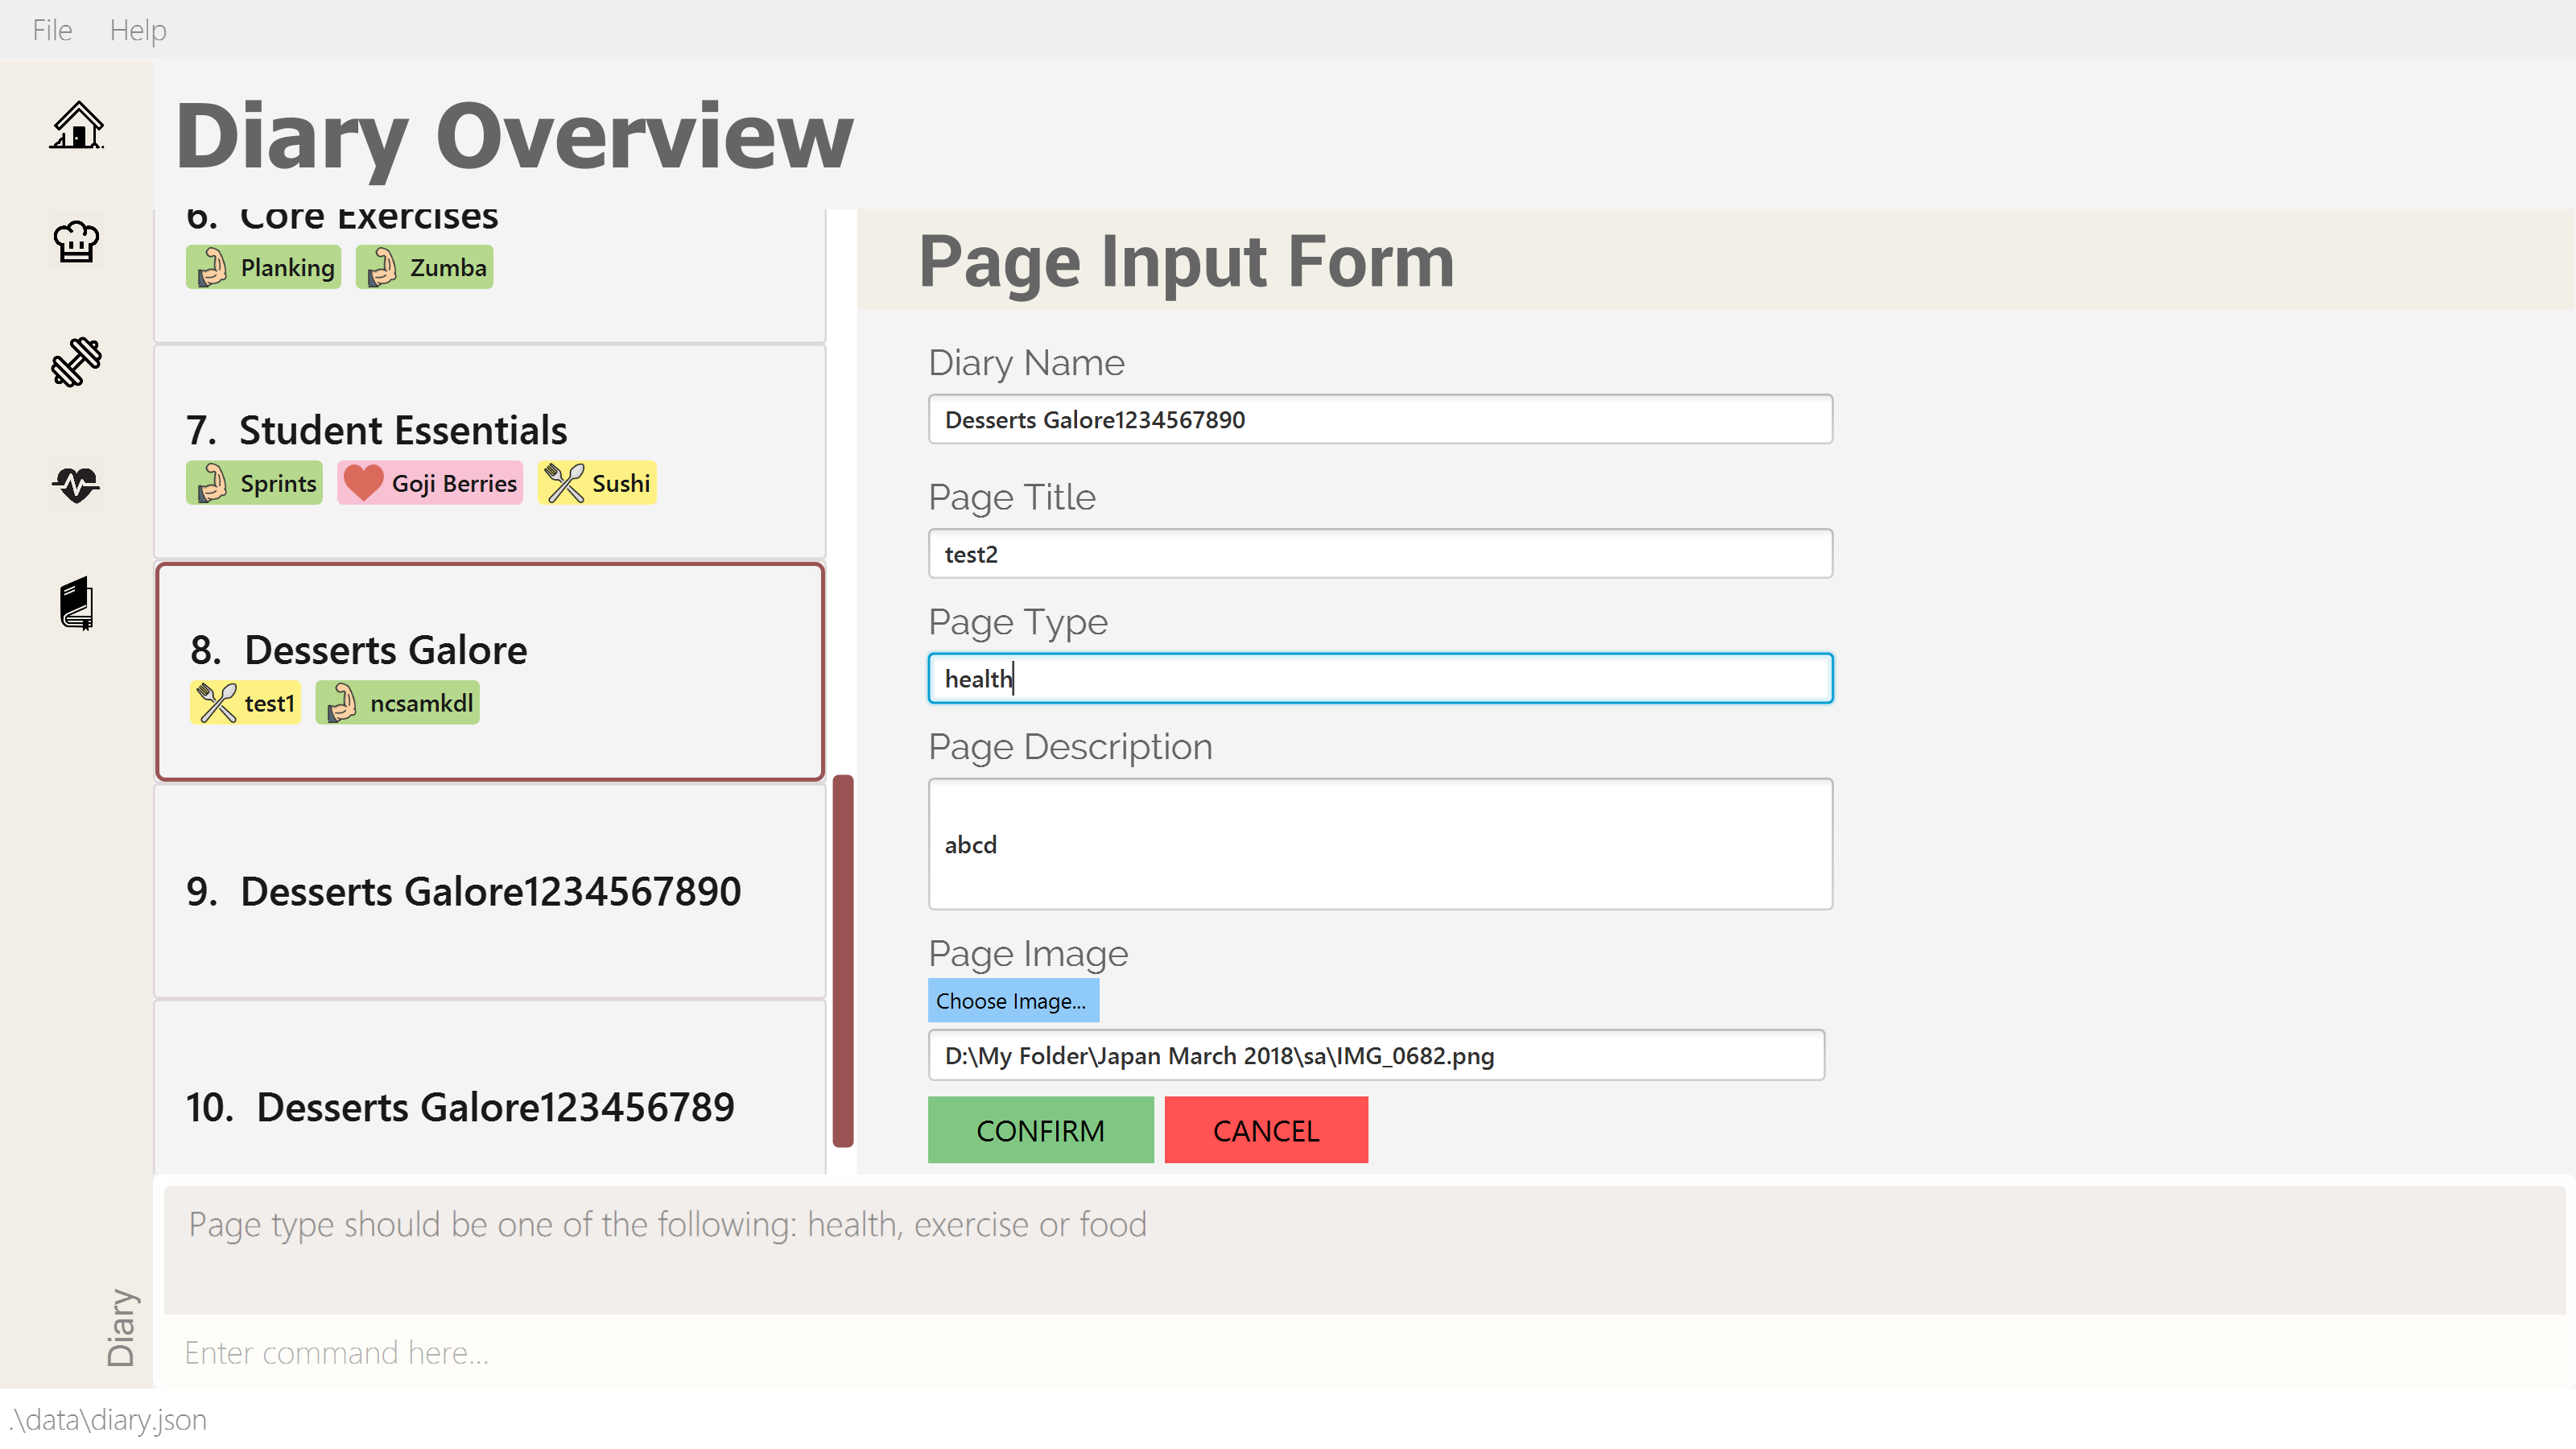Click the Enter command here box
The width and height of the screenshot is (2576, 1449).
[x=1360, y=1352]
